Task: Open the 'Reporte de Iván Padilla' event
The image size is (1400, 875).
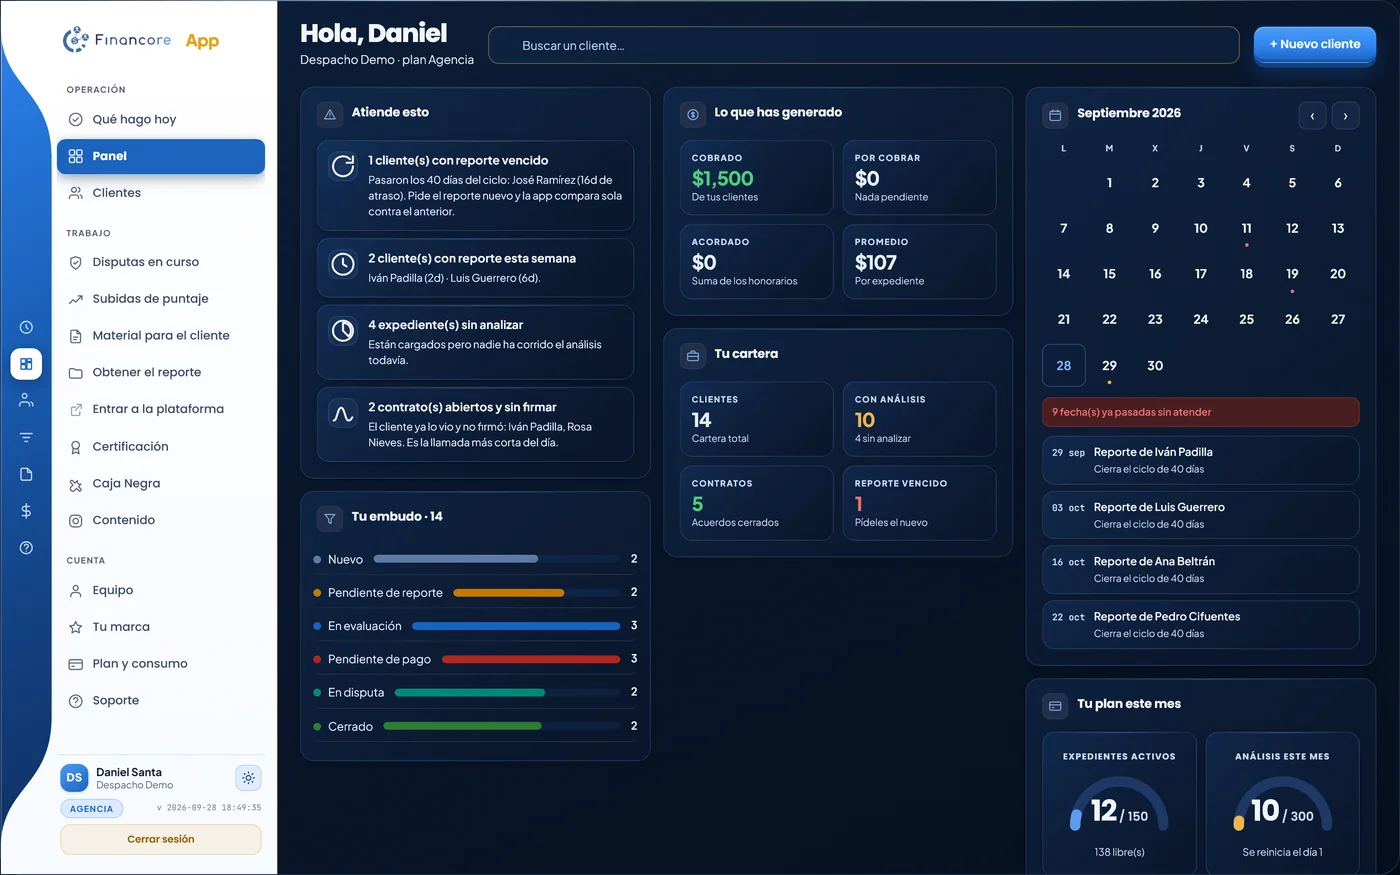Action: [1200, 460]
